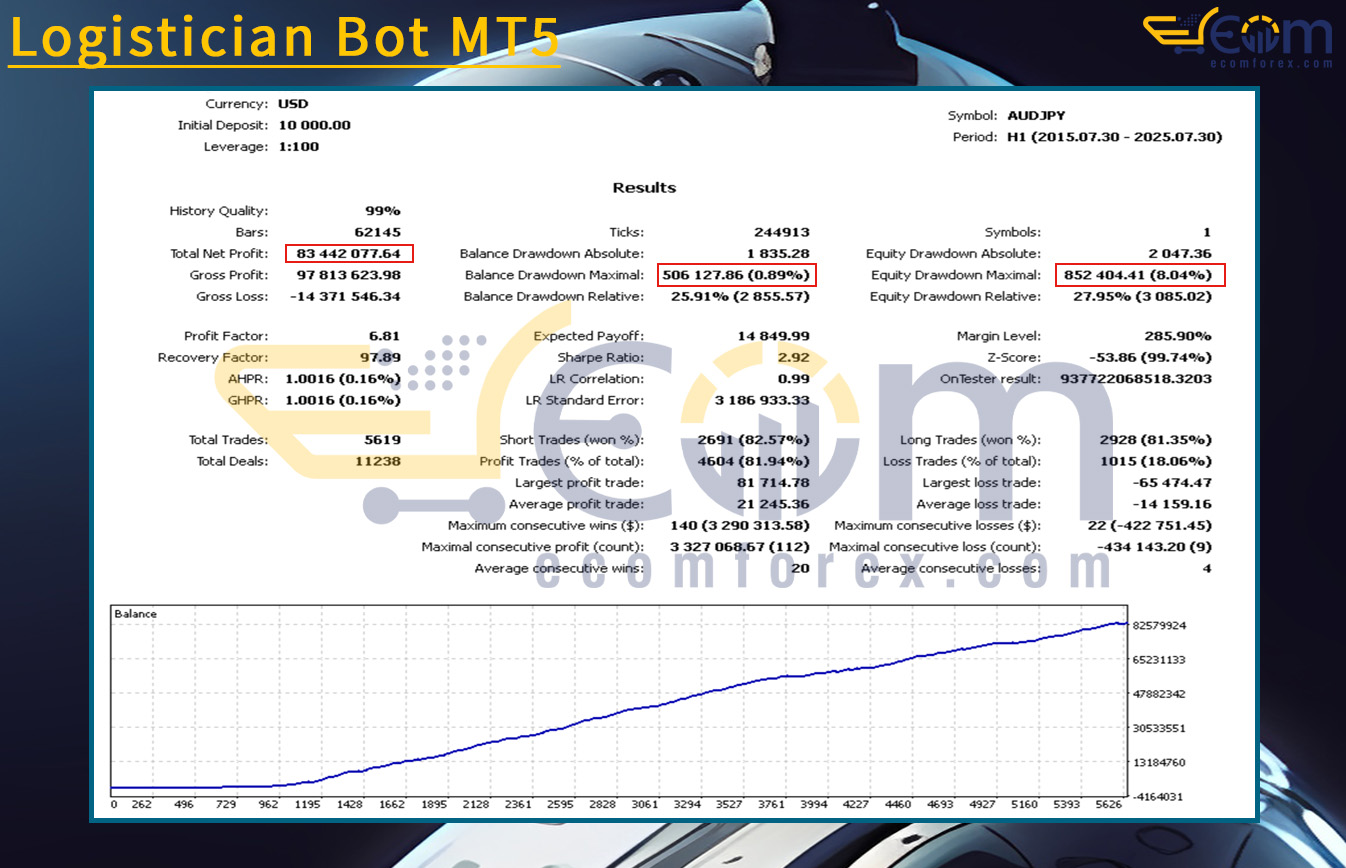
Task: Click the Balance label on the chart
Action: [x=135, y=614]
